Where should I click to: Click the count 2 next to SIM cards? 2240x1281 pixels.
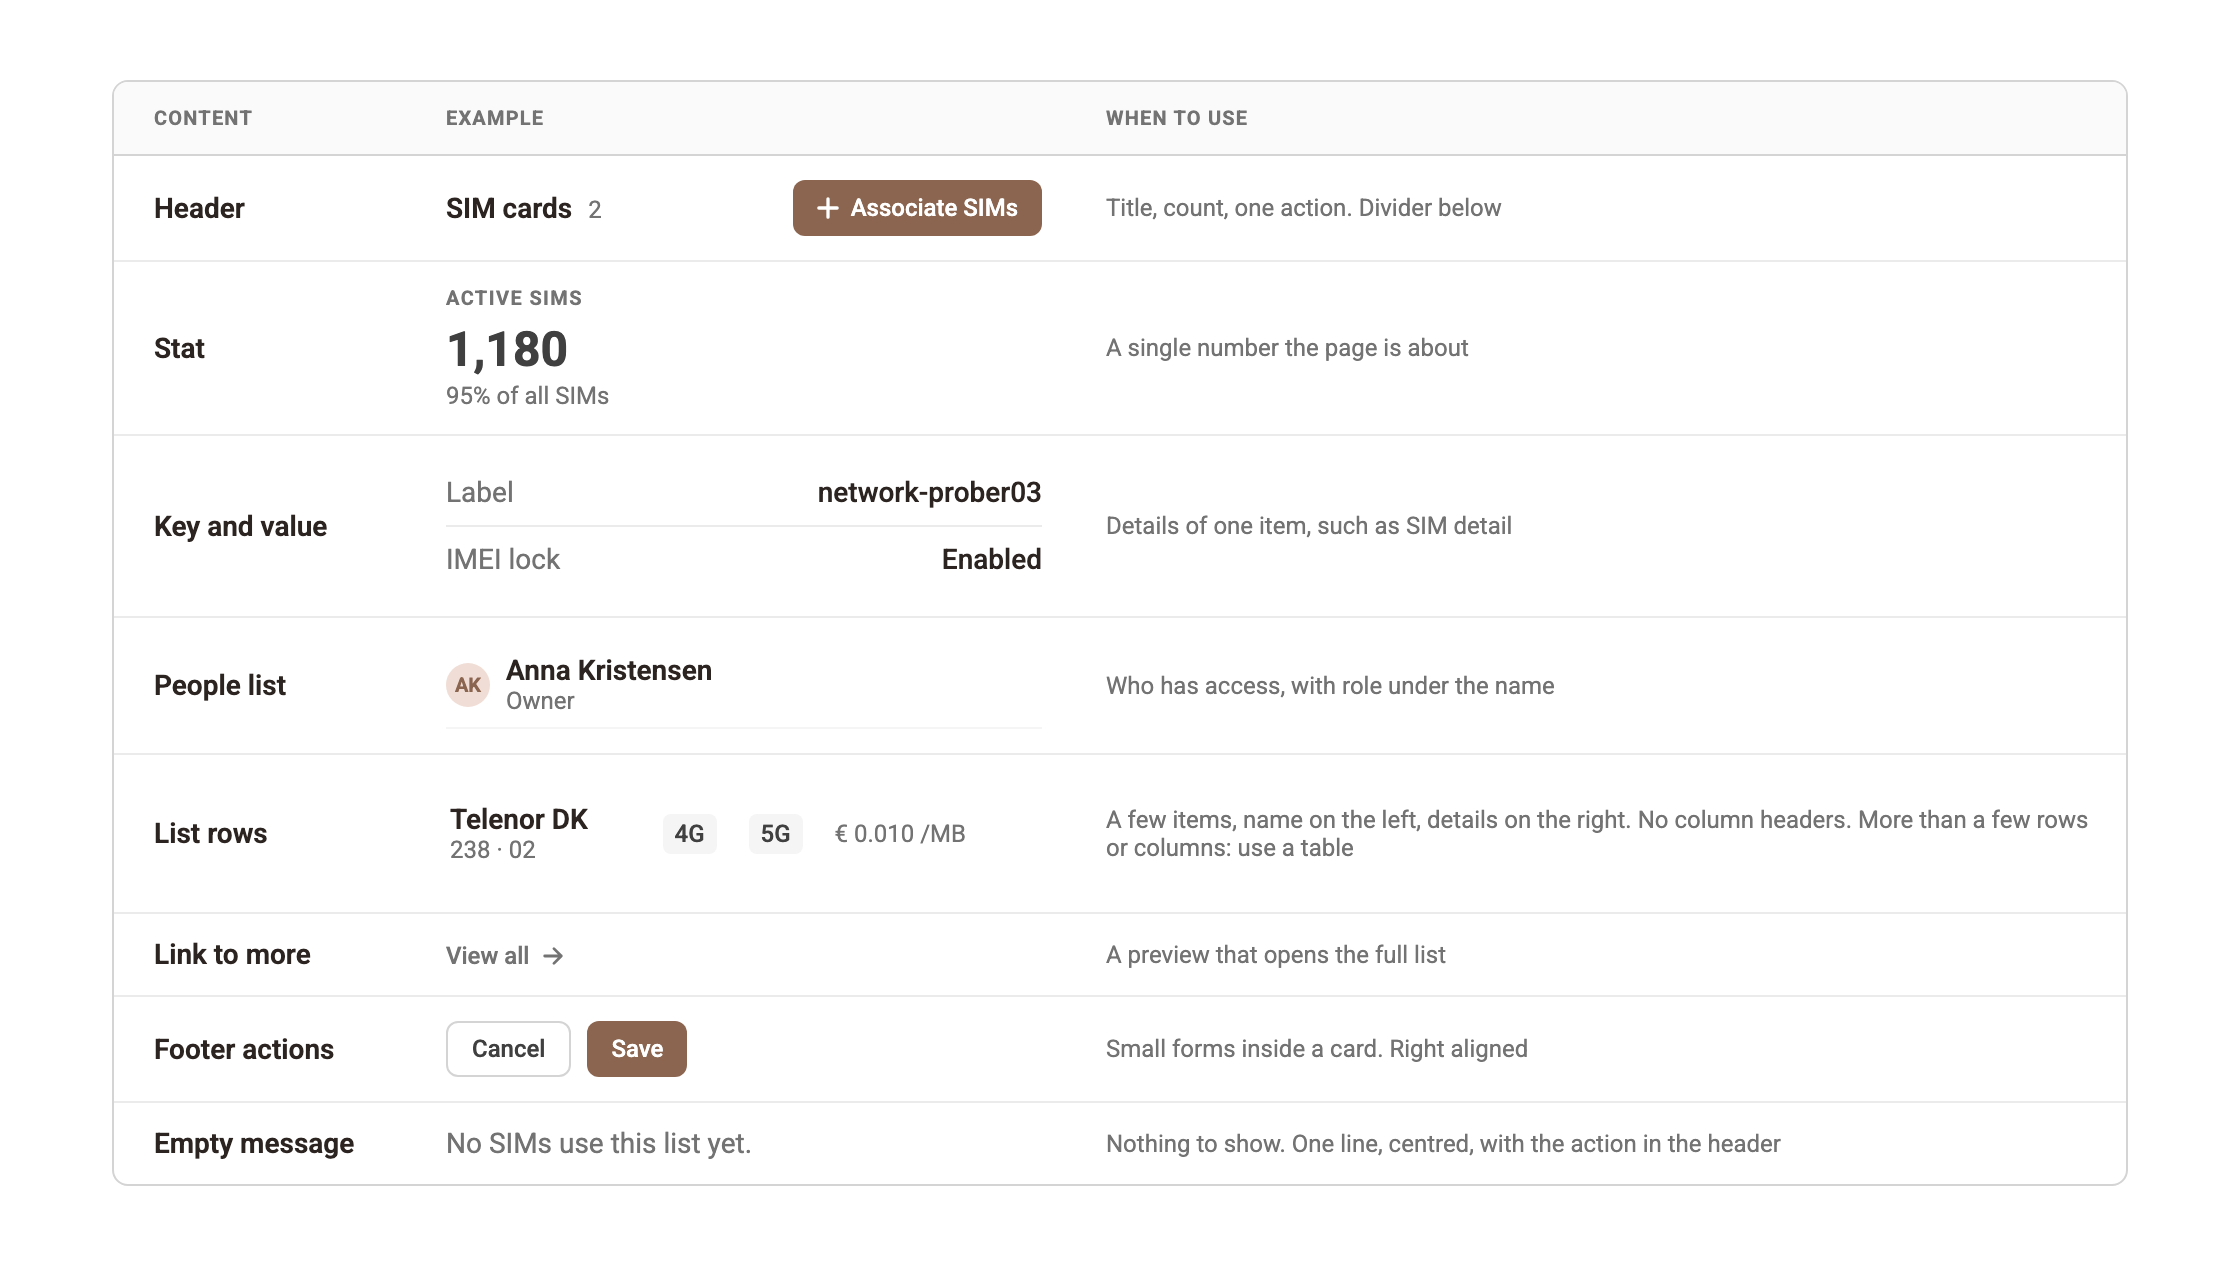tap(595, 209)
